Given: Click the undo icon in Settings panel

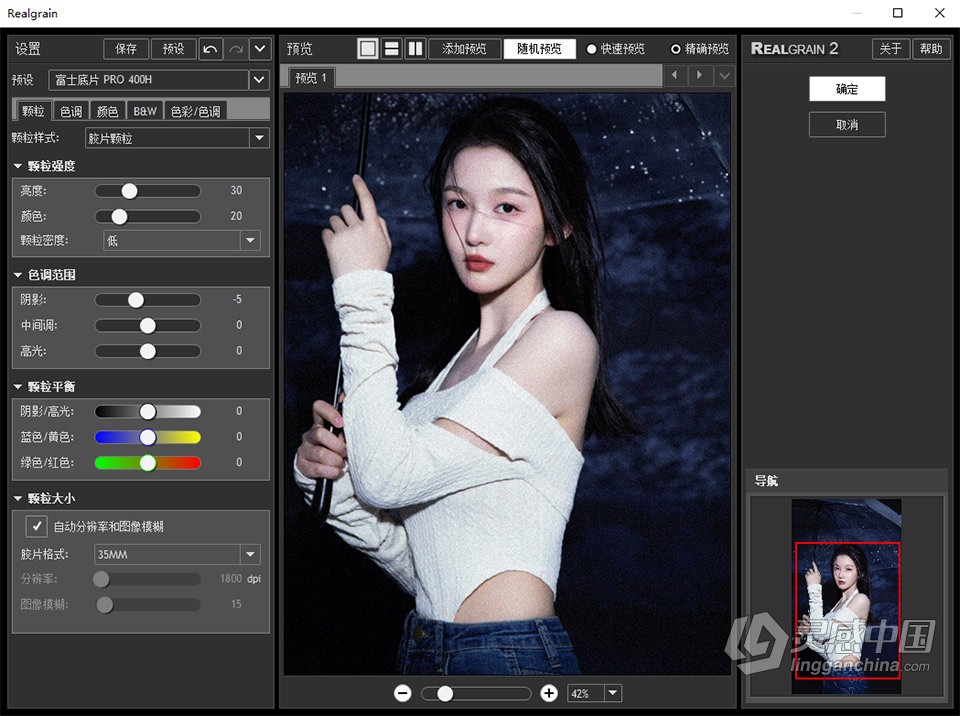Looking at the screenshot, I should tap(211, 48).
